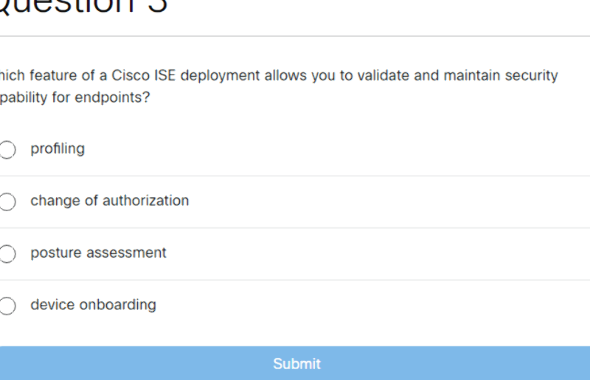Click the 'posture assessment' answer text

point(98,253)
